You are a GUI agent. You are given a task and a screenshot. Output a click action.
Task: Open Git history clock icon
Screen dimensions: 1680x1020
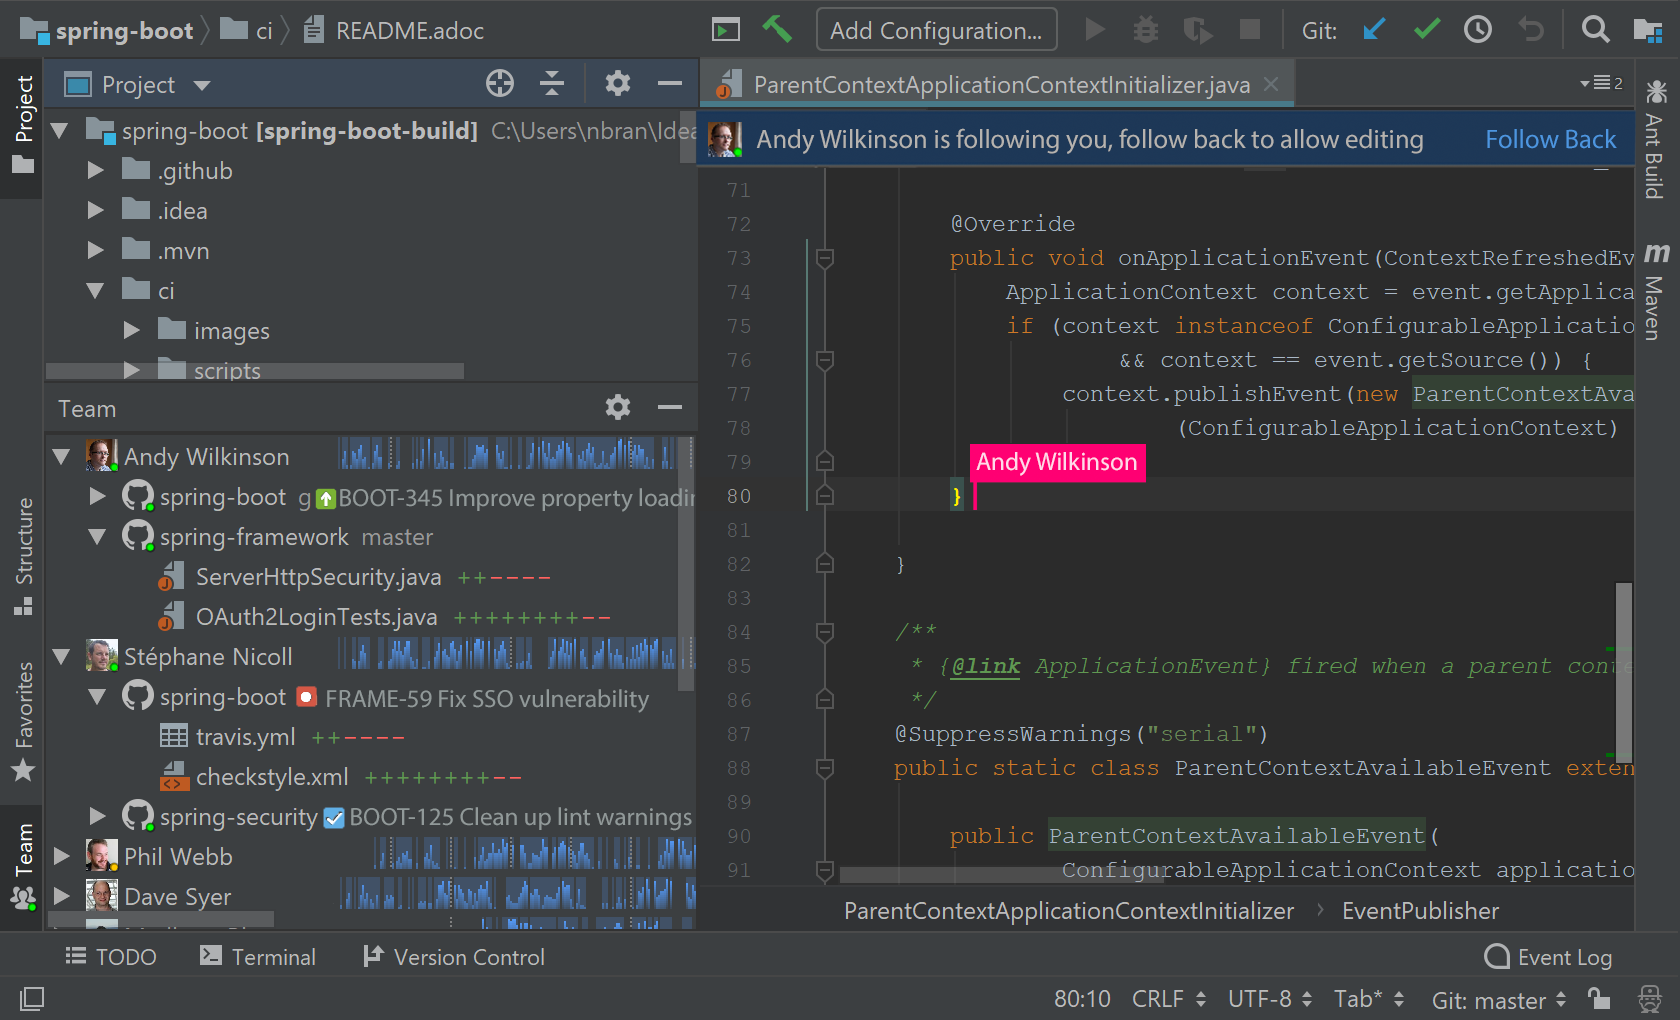click(1478, 30)
